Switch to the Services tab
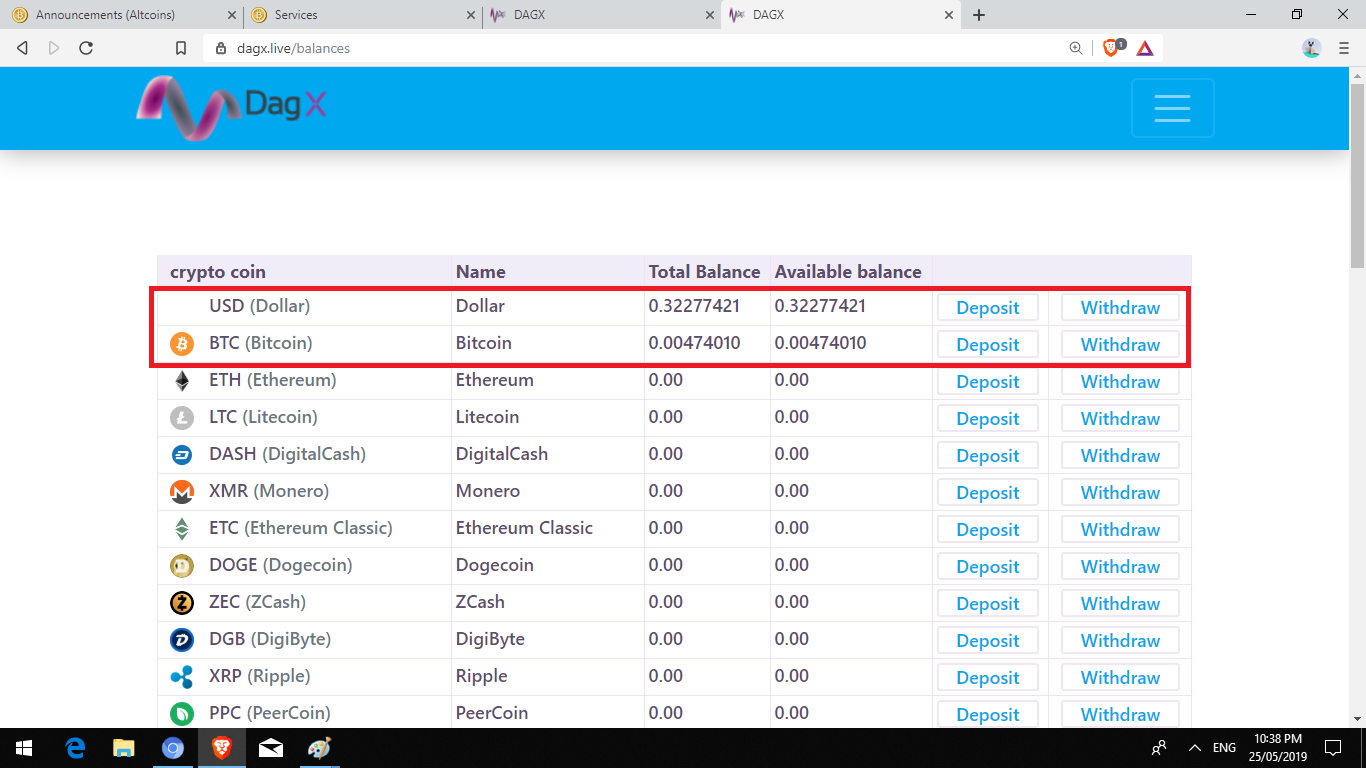 click(362, 15)
